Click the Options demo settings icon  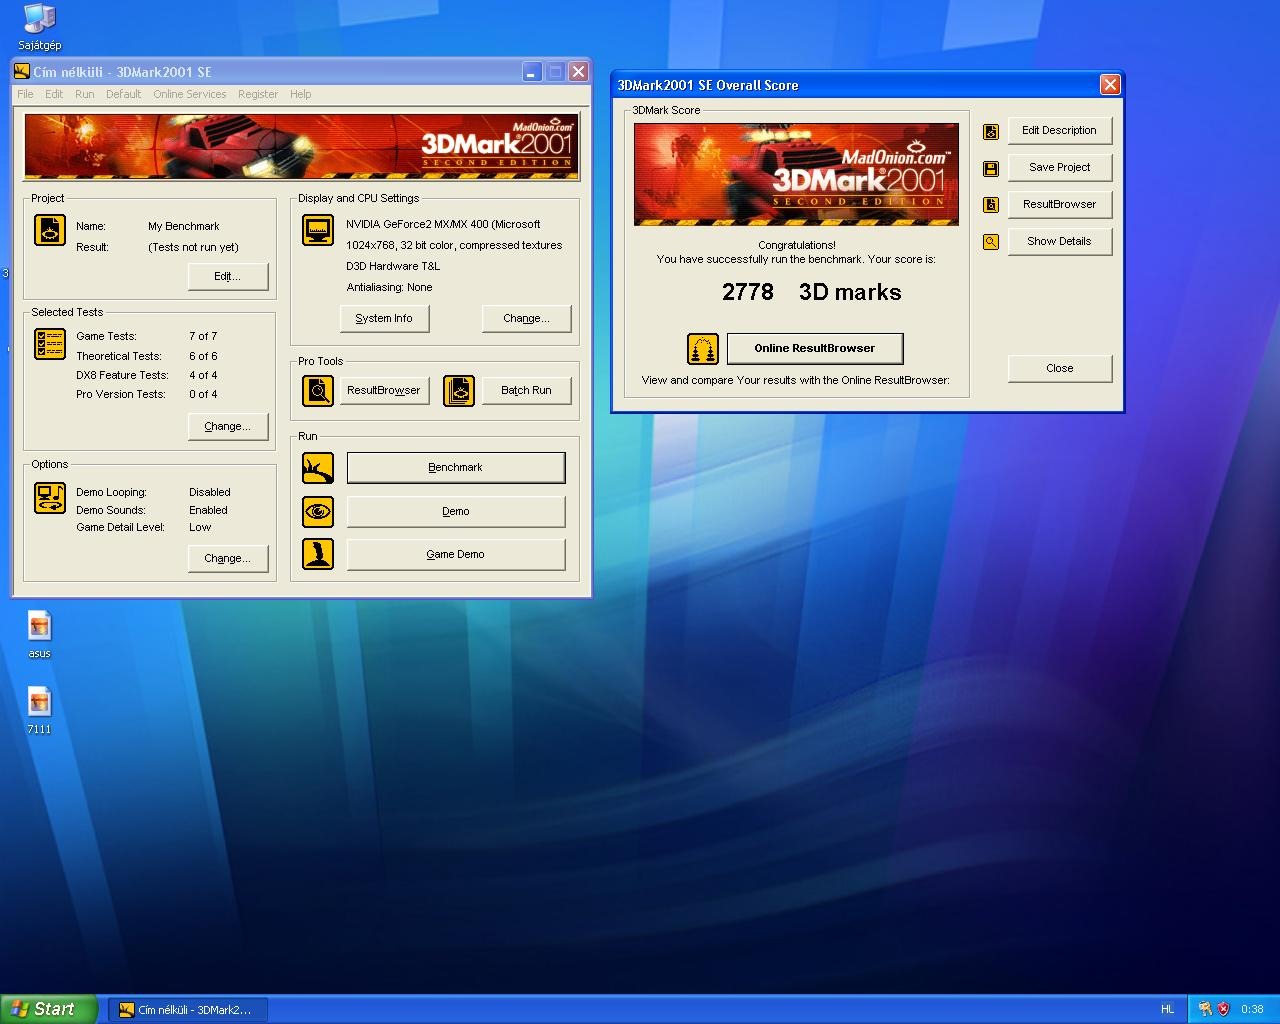tap(50, 498)
